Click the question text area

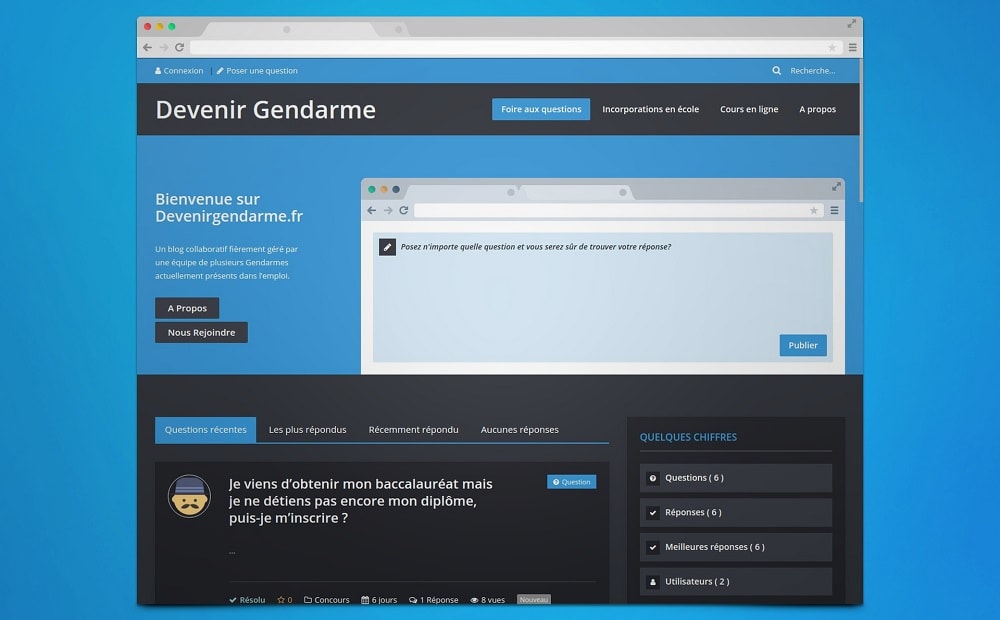603,297
